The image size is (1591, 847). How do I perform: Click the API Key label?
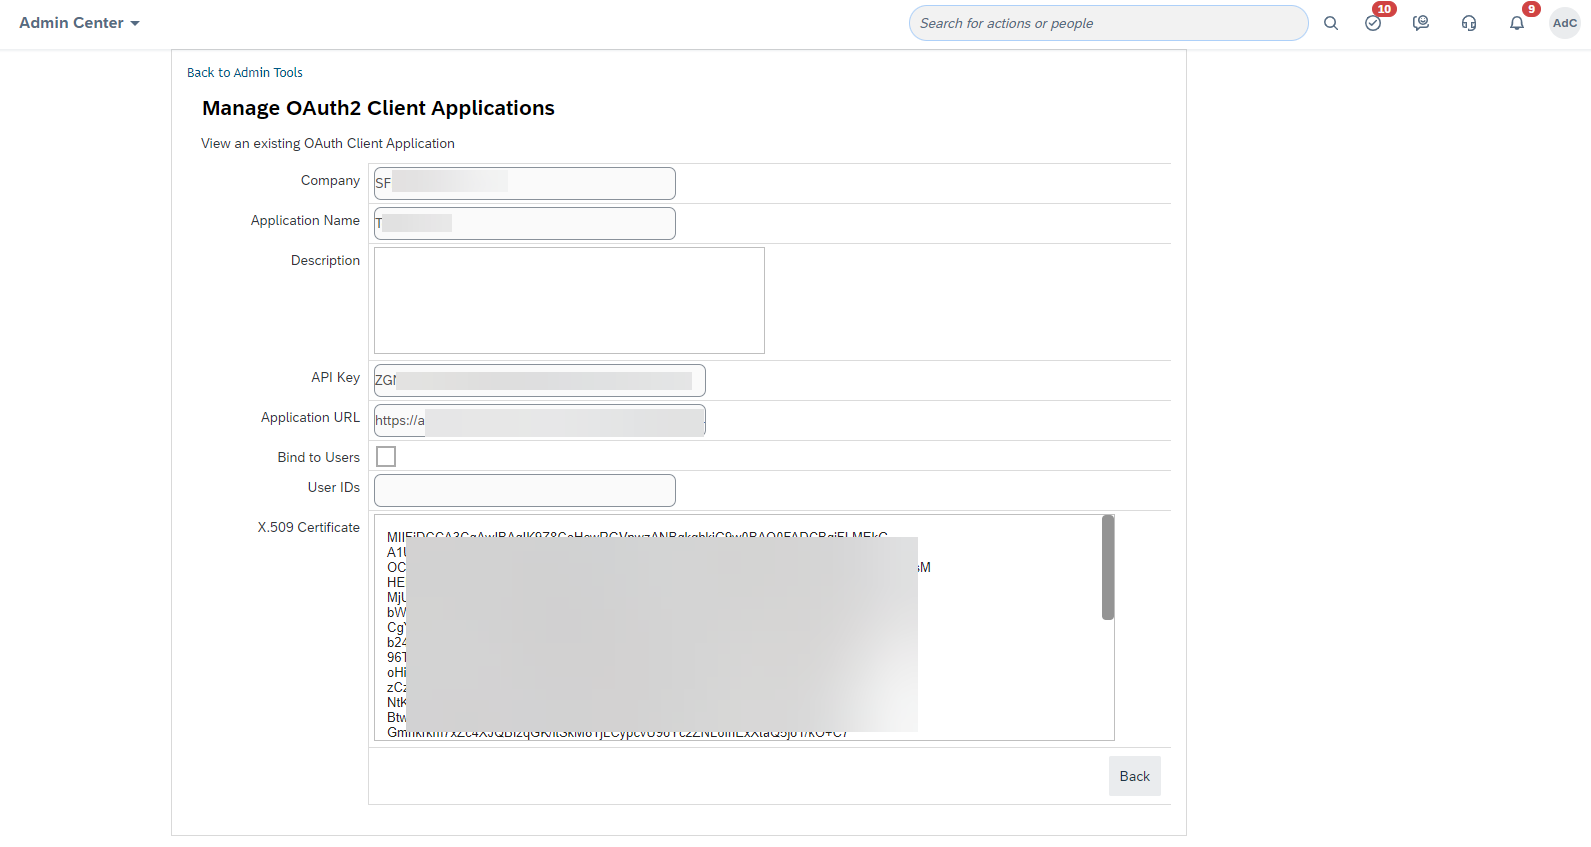pyautogui.click(x=335, y=377)
